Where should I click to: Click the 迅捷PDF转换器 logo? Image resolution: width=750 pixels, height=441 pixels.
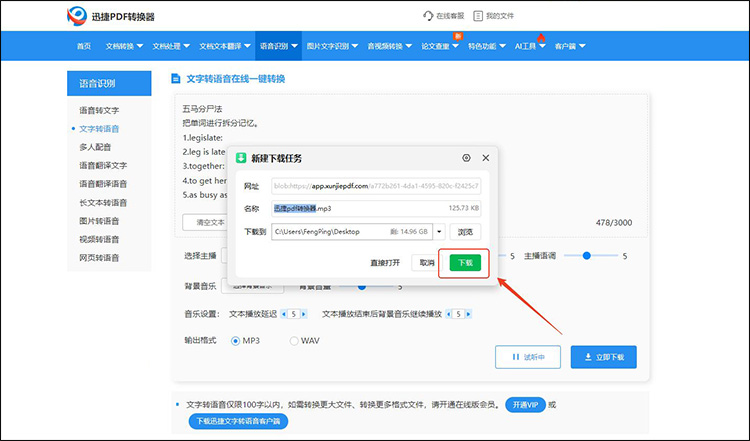point(110,16)
